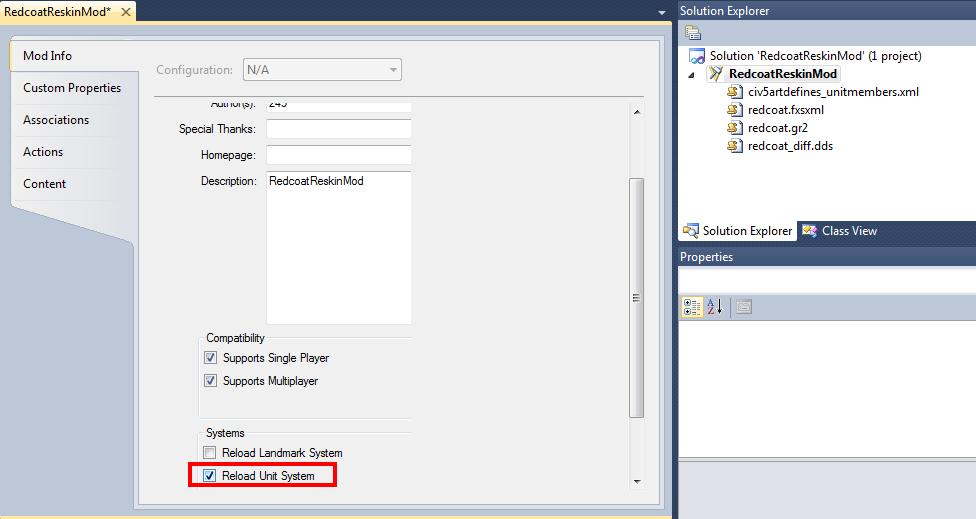
Task: Select redcoat.gr2 file
Action: [778, 128]
